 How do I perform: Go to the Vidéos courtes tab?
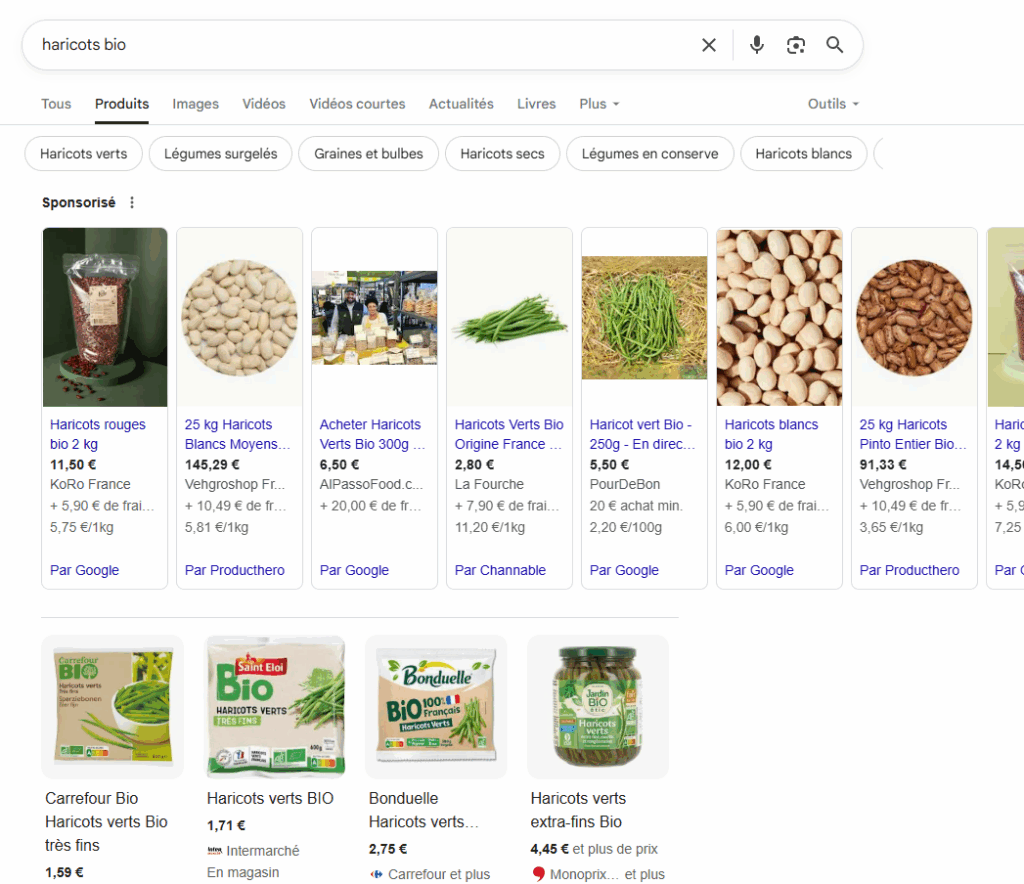pyautogui.click(x=357, y=104)
